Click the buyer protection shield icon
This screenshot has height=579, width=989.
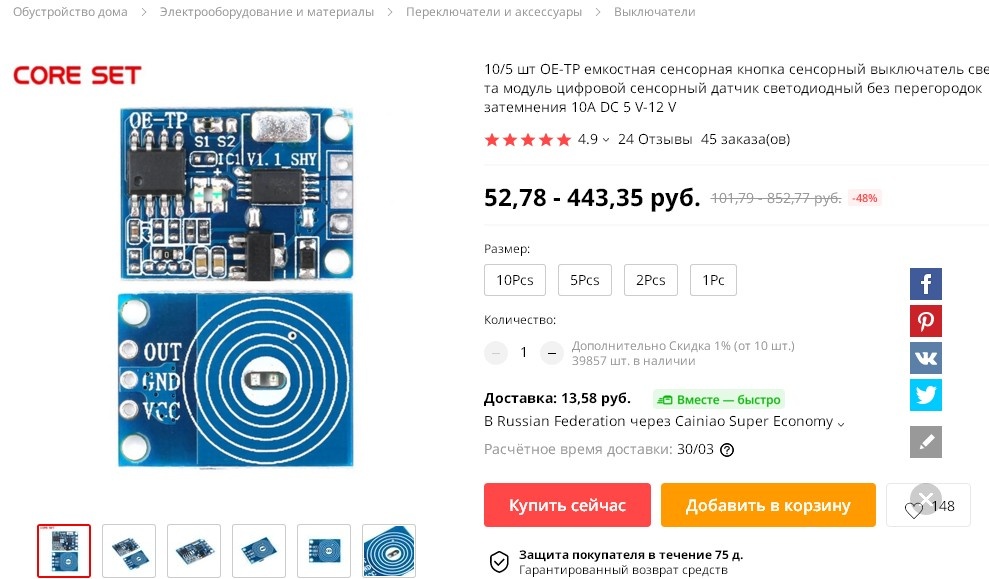(499, 561)
